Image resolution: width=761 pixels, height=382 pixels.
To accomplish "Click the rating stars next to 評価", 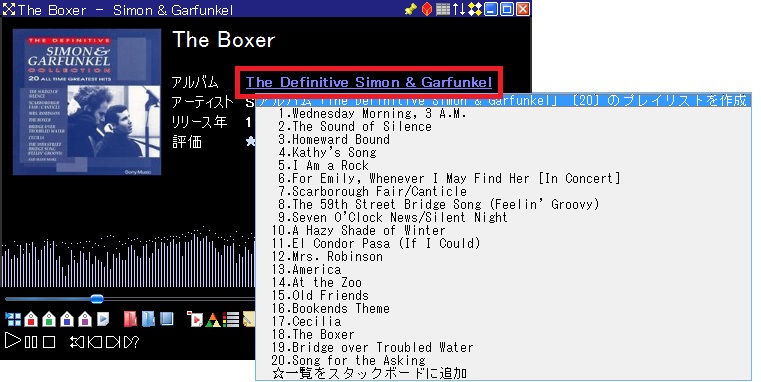I will 250,141.
